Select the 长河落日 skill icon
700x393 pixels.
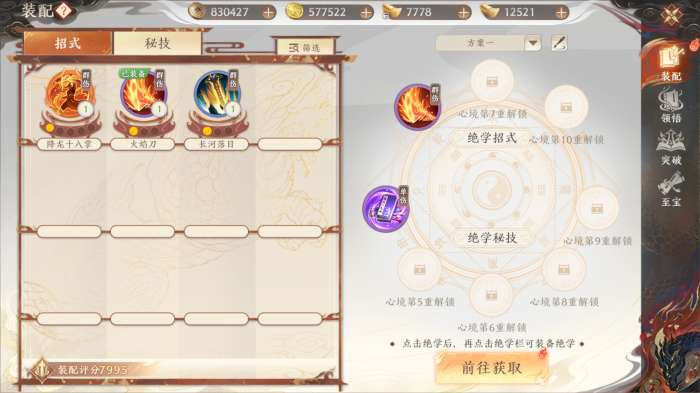tap(217, 95)
